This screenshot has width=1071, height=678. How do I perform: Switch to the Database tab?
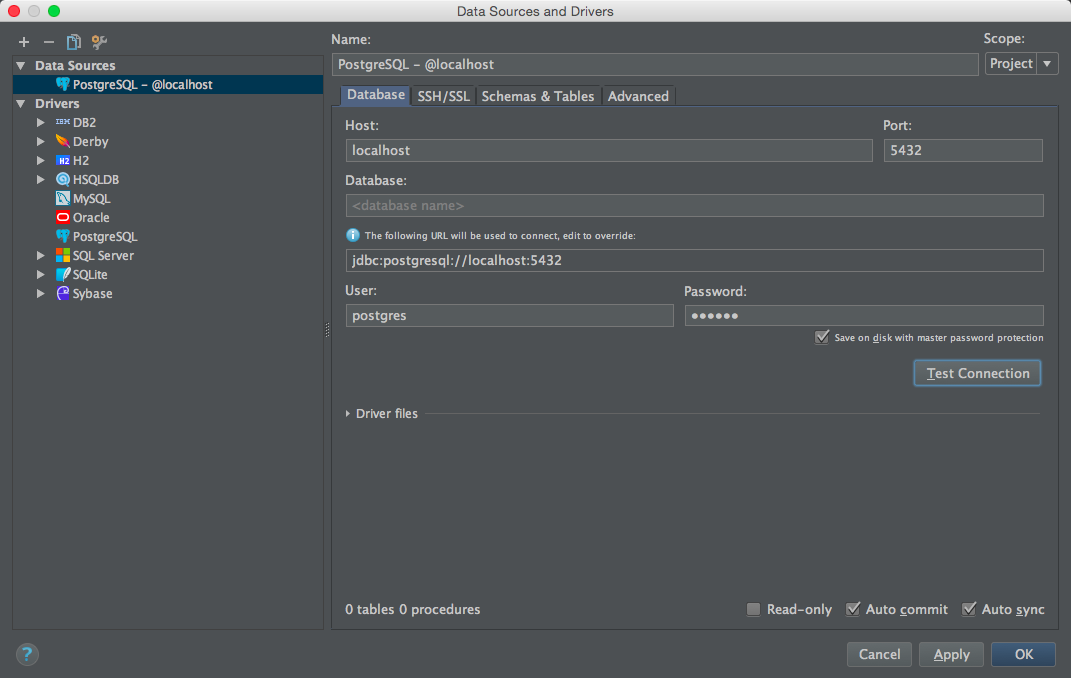coord(376,95)
